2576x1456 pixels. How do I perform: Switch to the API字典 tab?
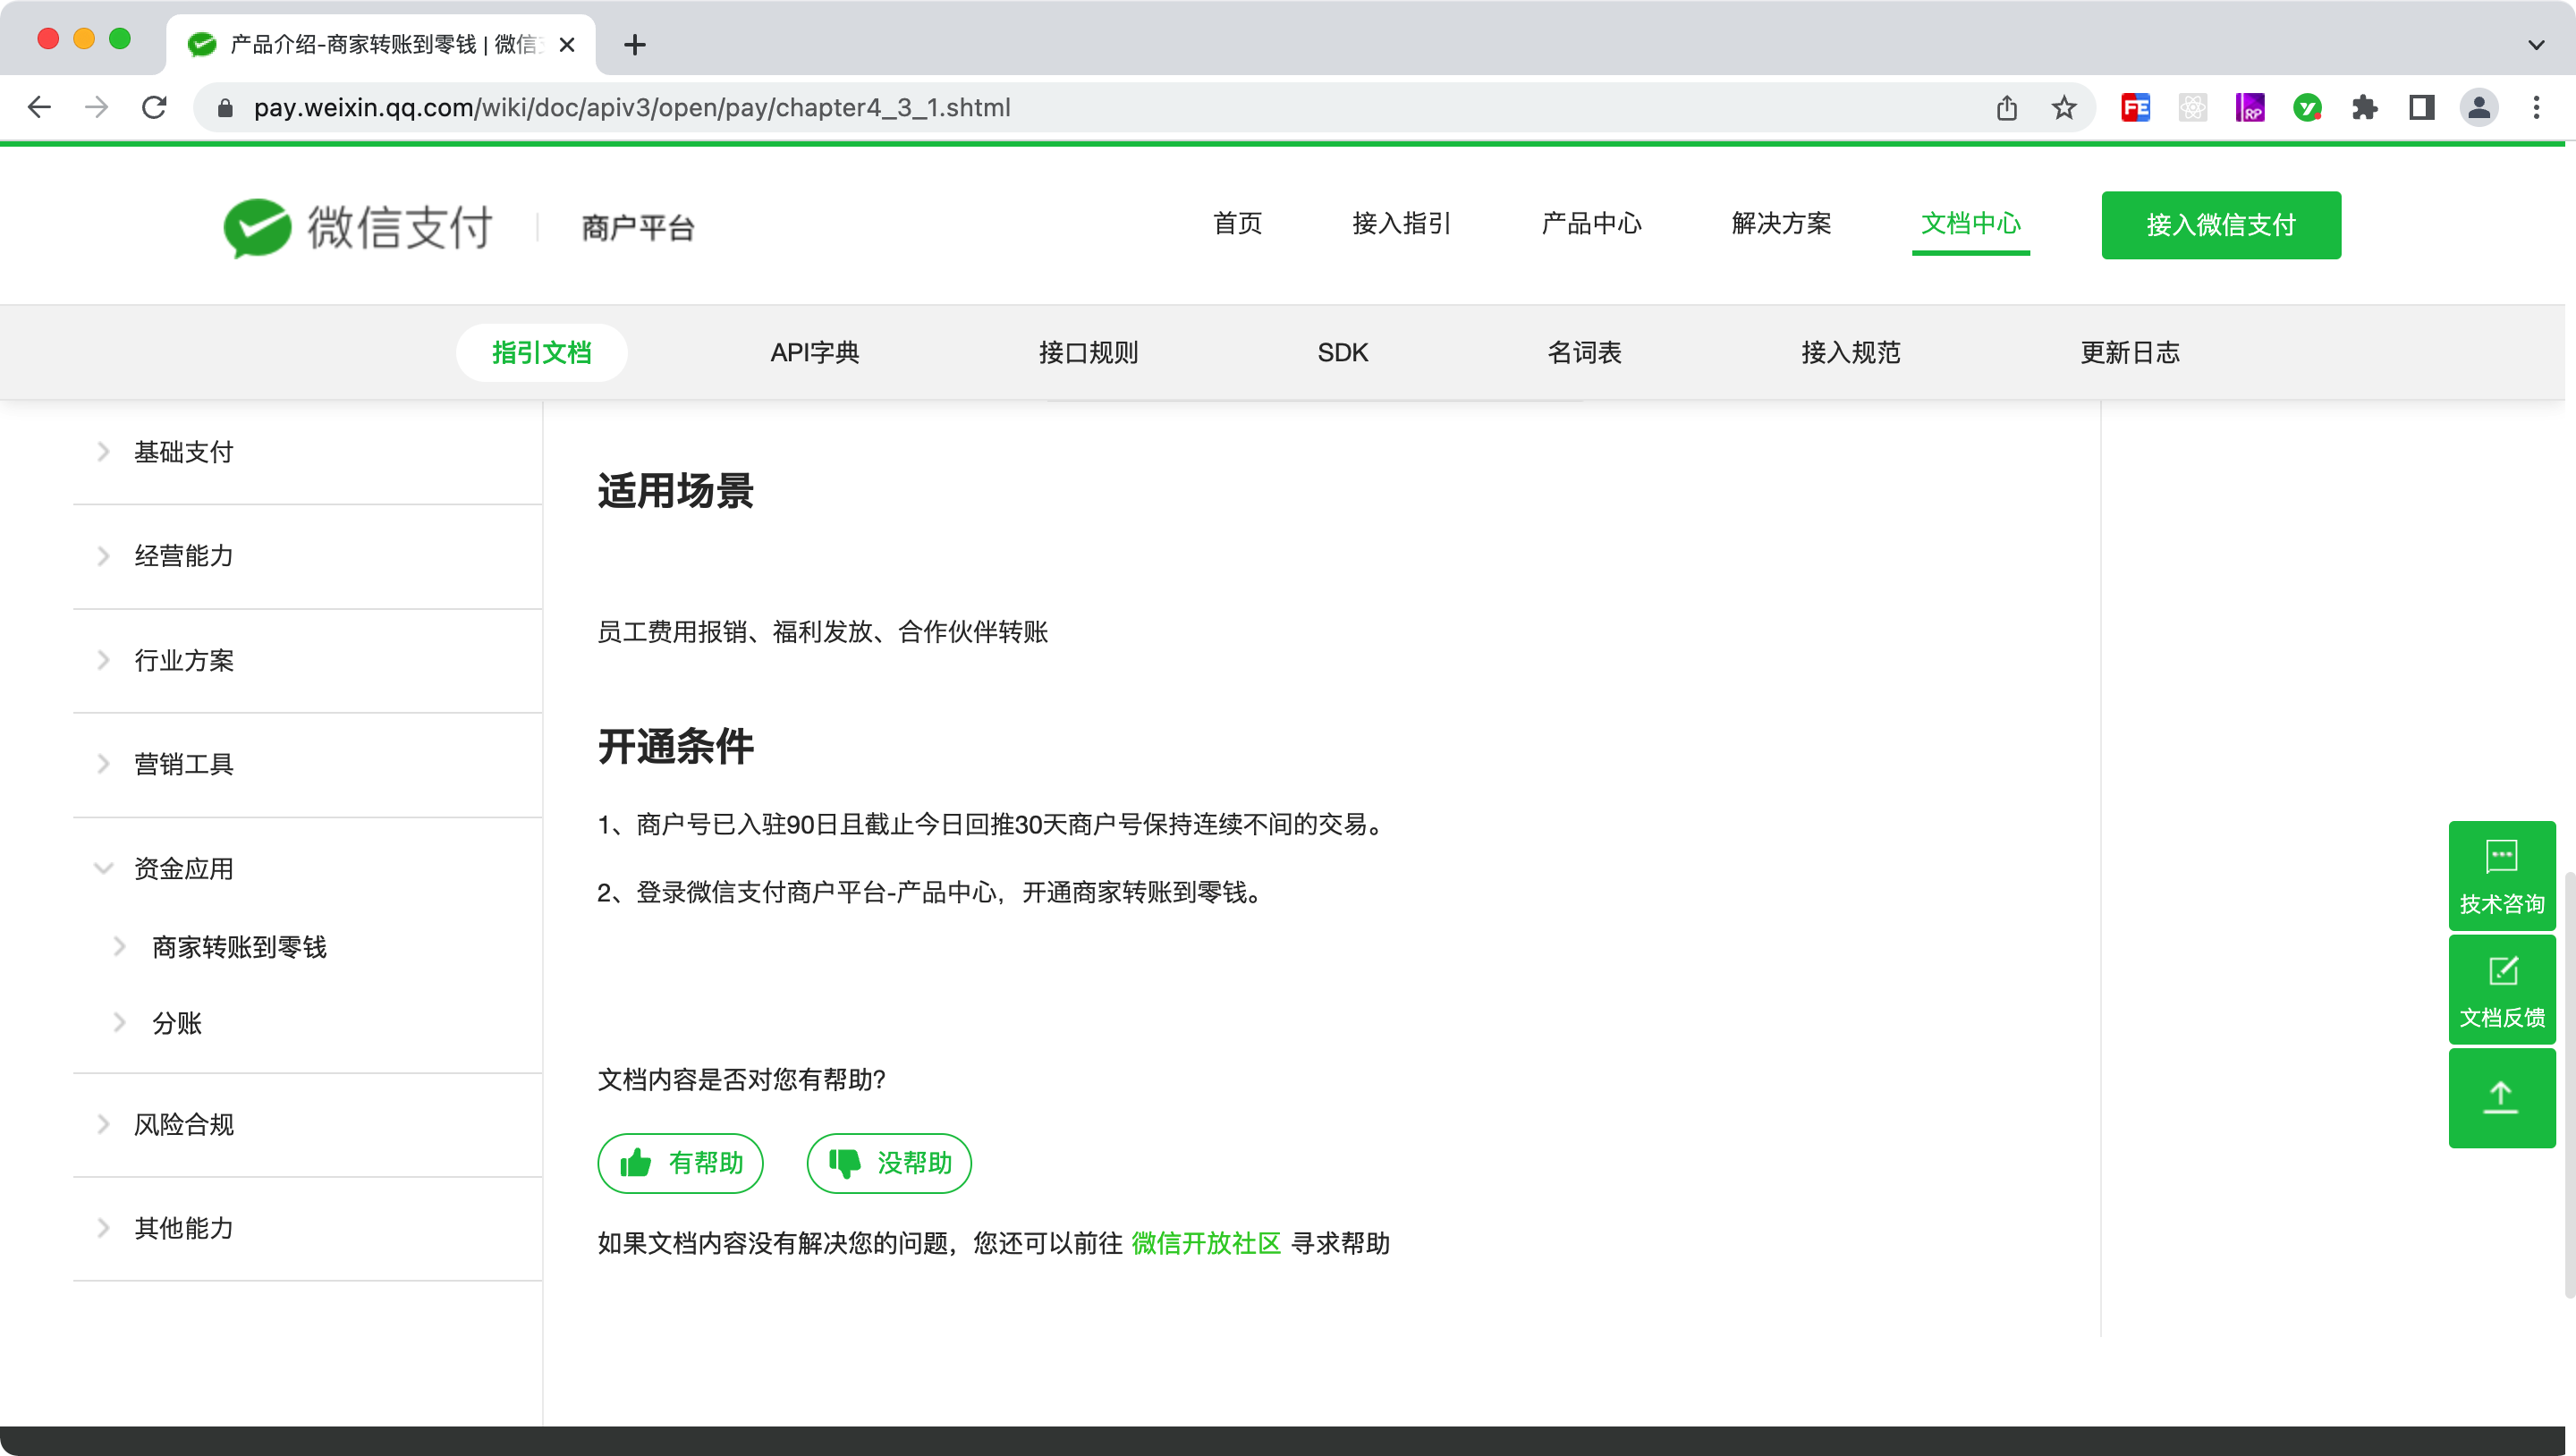tap(814, 352)
